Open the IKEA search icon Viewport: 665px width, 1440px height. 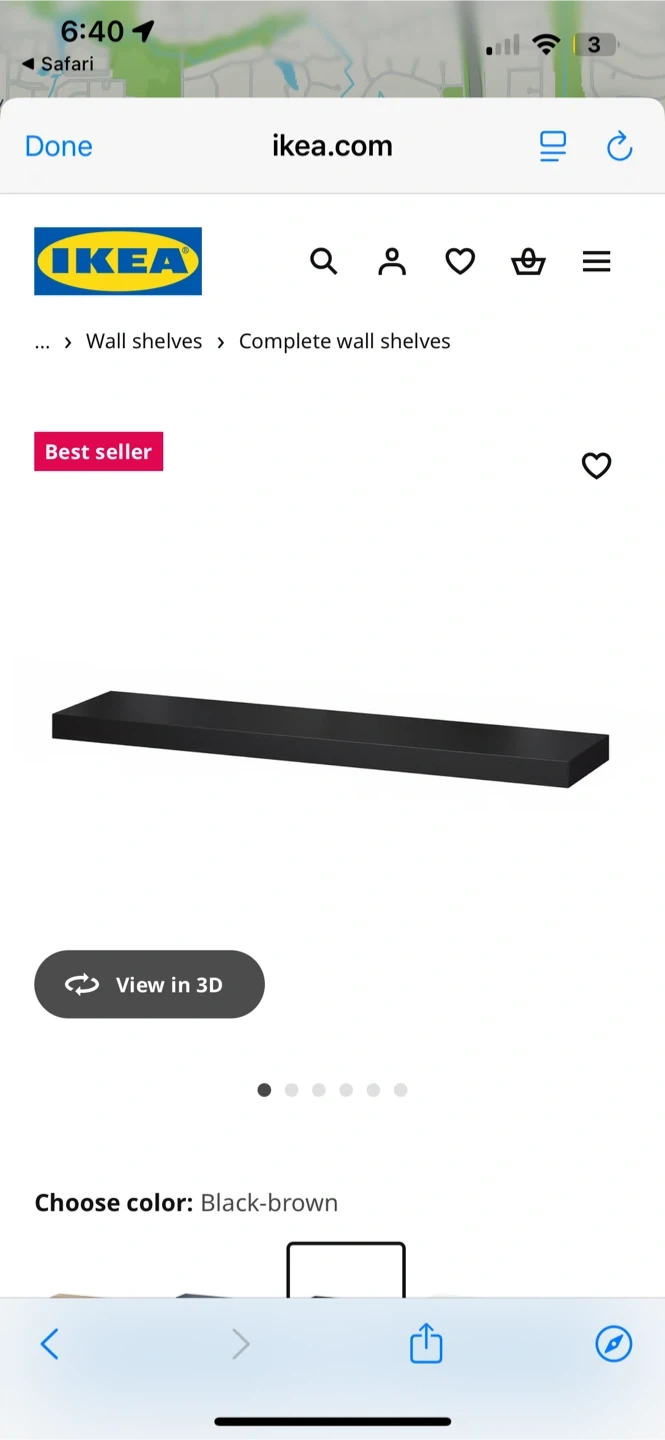pos(323,262)
